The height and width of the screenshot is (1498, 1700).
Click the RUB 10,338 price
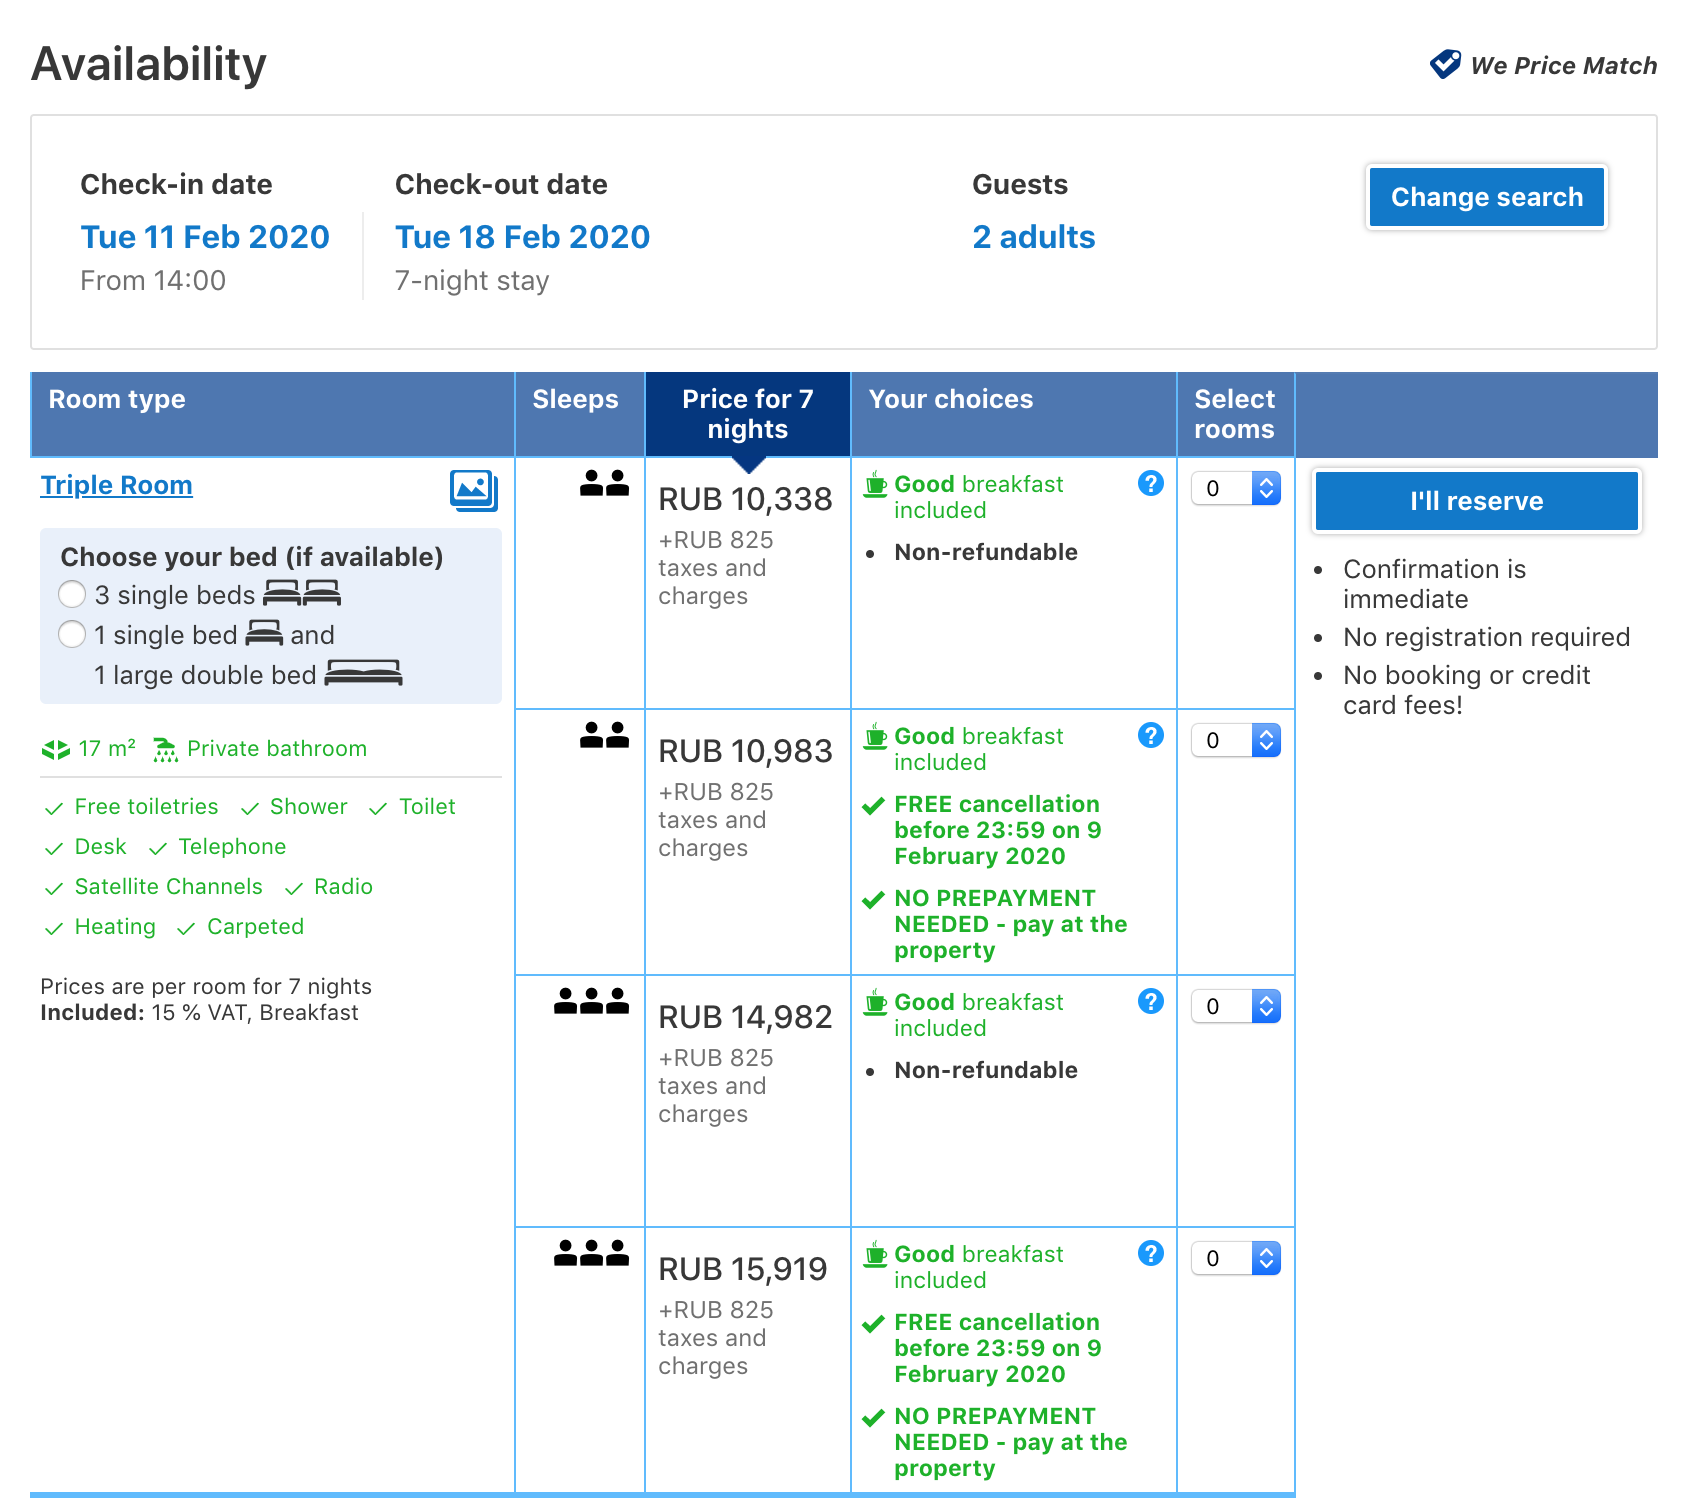745,499
